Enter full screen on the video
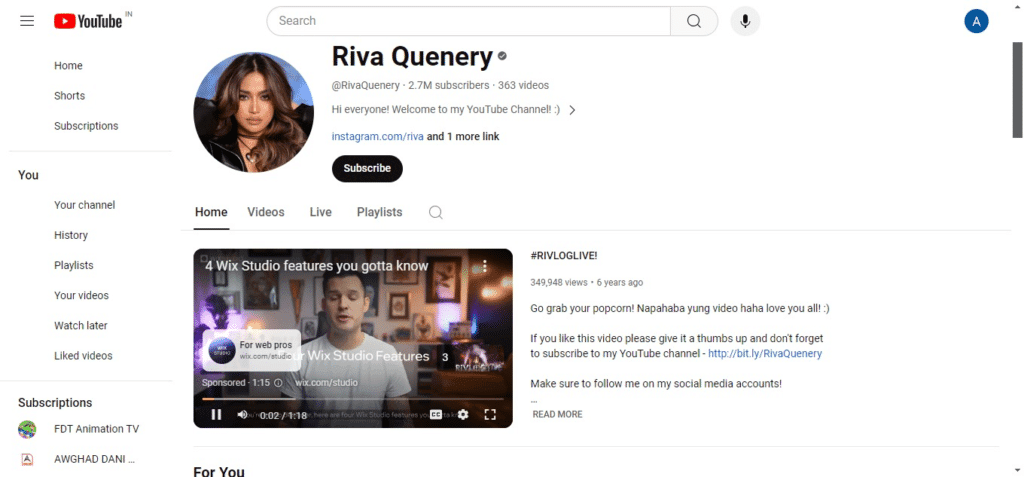The height and width of the screenshot is (477, 1024). click(x=490, y=414)
